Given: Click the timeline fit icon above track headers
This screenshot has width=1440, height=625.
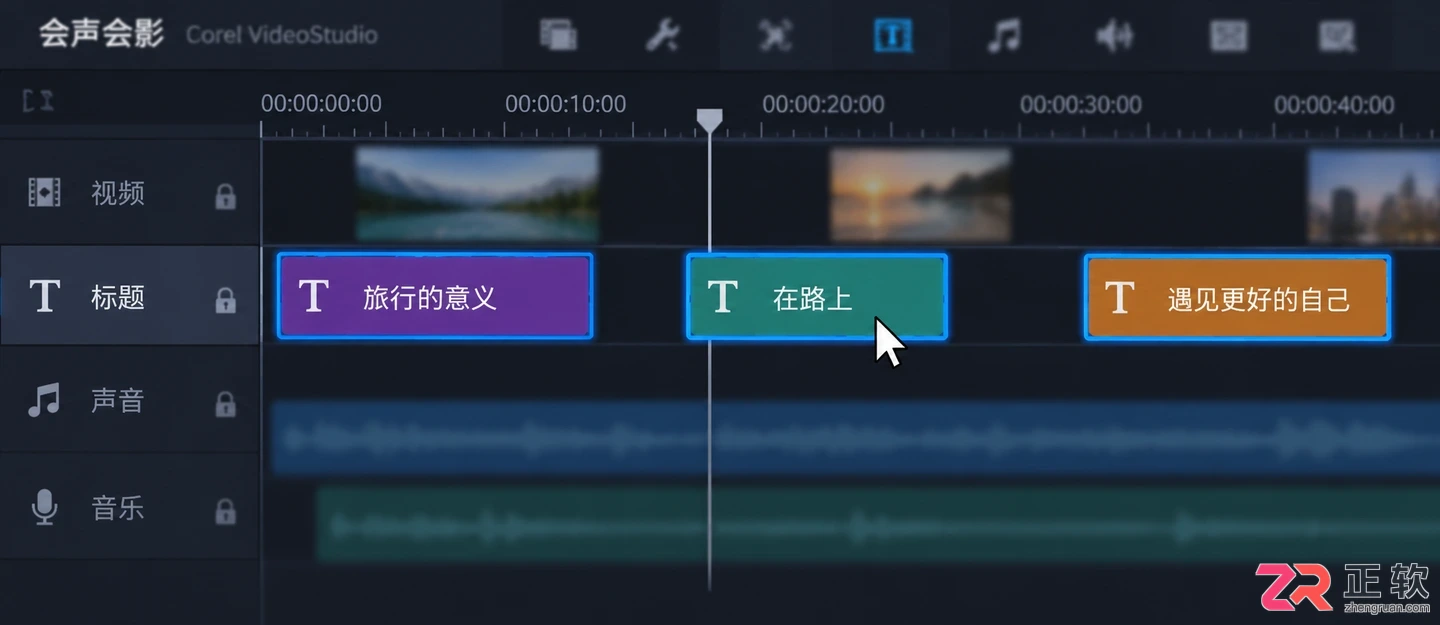Looking at the screenshot, I should click(x=38, y=100).
